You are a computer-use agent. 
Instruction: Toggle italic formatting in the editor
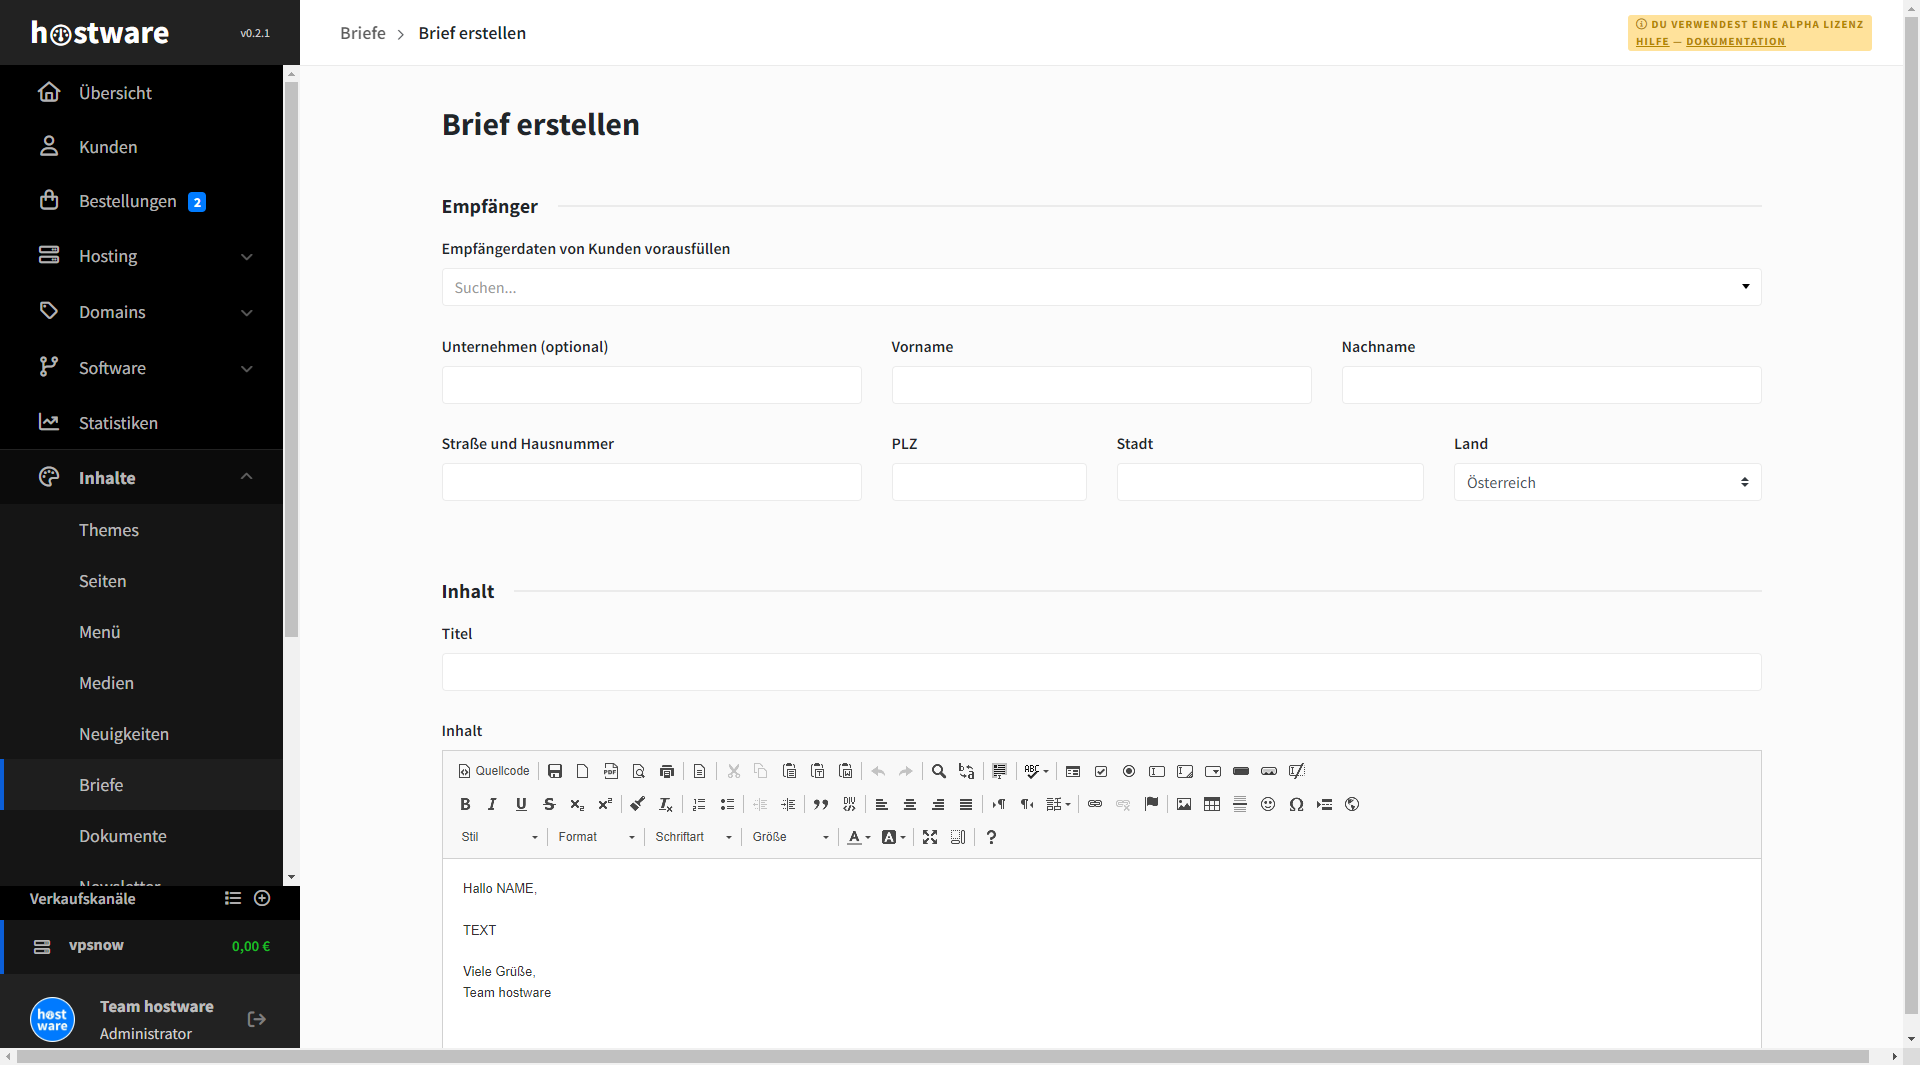point(492,804)
